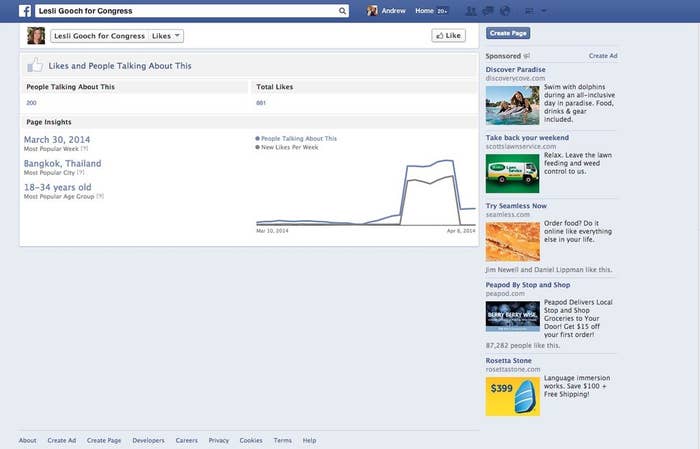
Task: Click the Rosetta Stone $399 ad thumbnail
Action: [x=512, y=395]
